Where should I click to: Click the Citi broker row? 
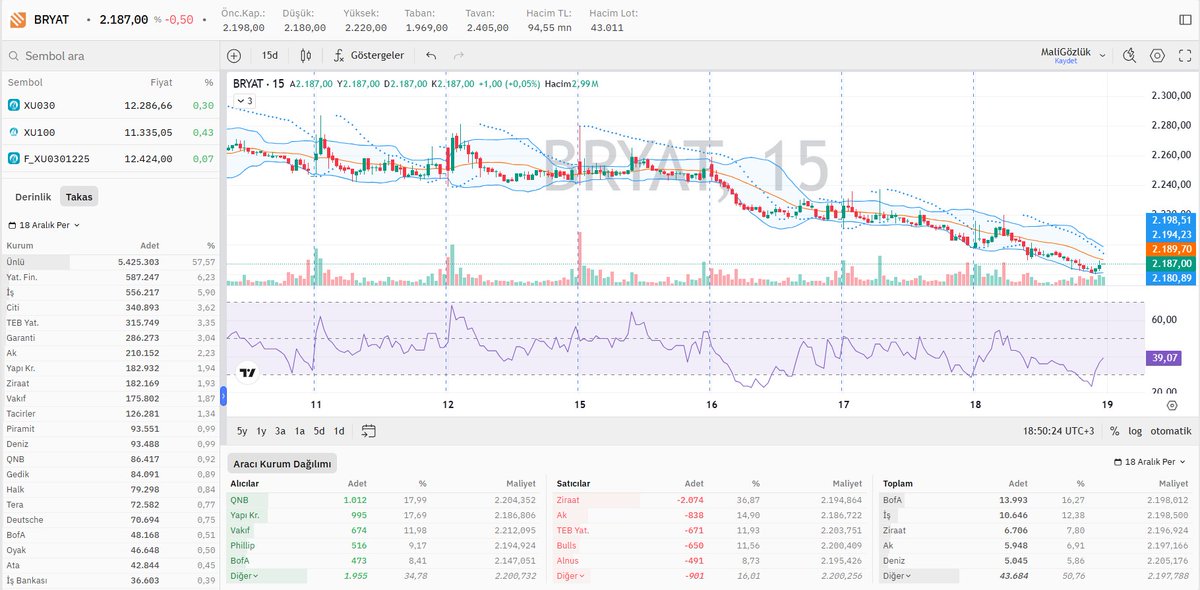pyautogui.click(x=109, y=307)
